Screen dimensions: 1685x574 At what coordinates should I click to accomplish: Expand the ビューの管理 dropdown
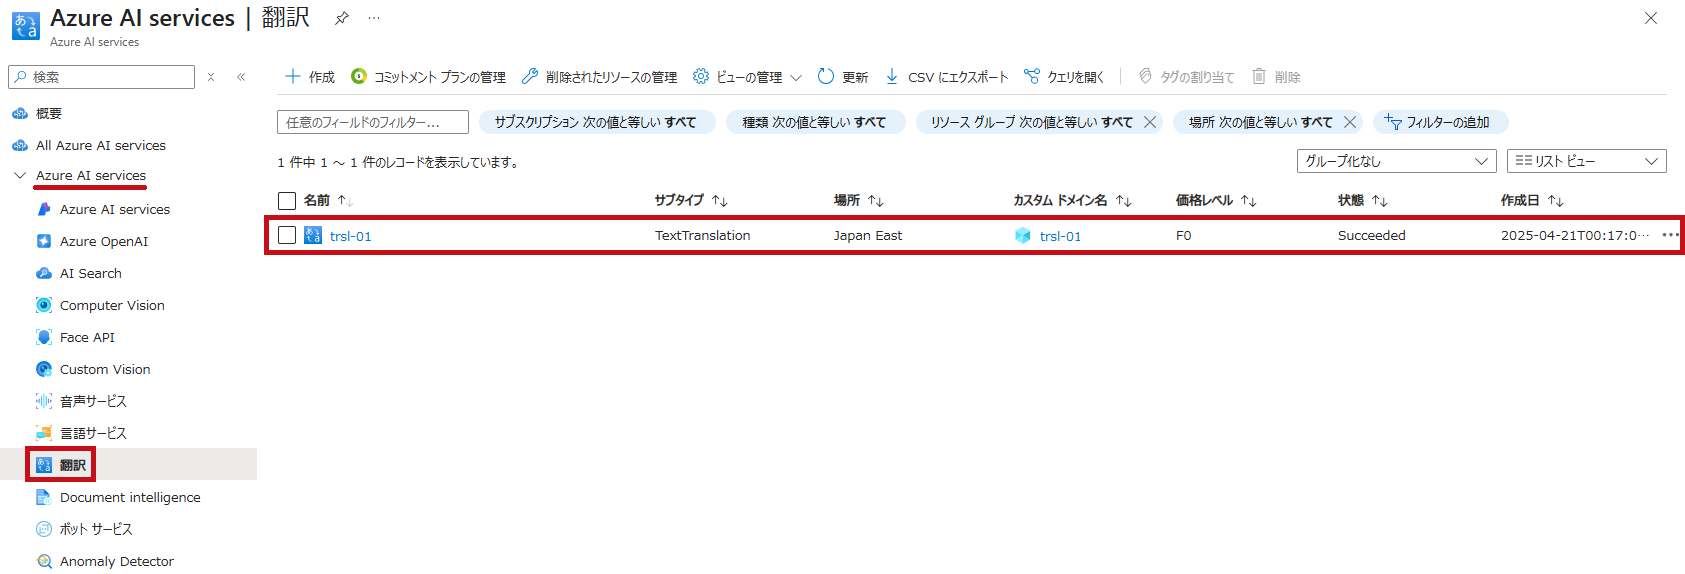747,77
